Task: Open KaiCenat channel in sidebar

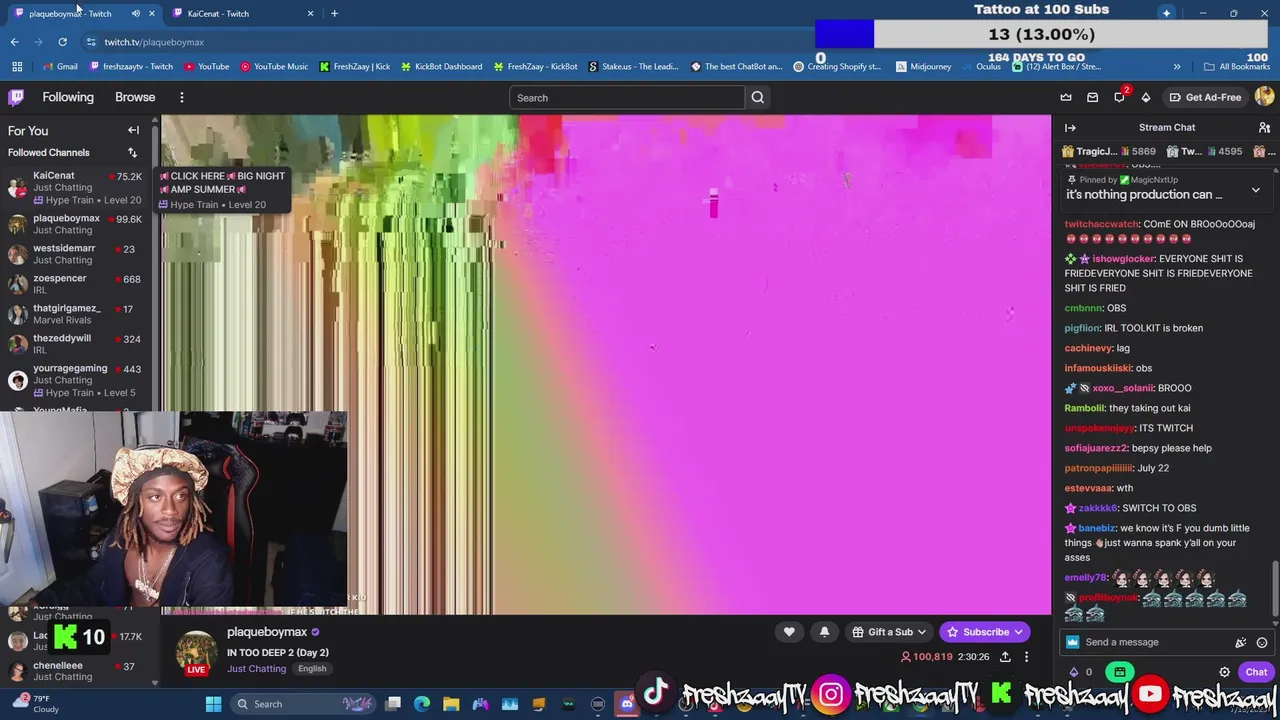Action: pyautogui.click(x=76, y=187)
